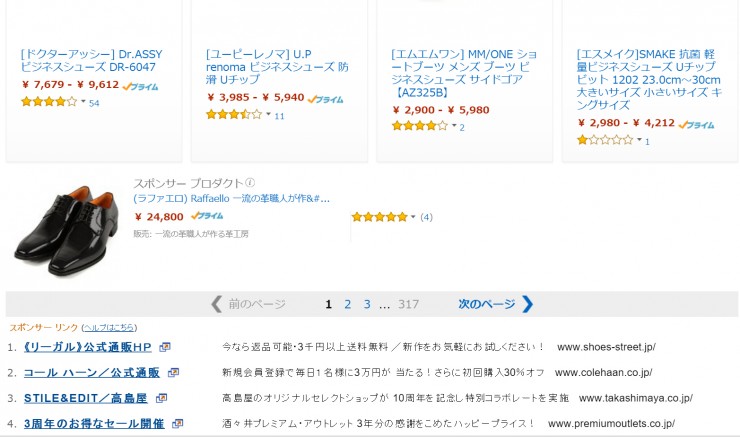Select current page 1 in pagination

coord(328,304)
